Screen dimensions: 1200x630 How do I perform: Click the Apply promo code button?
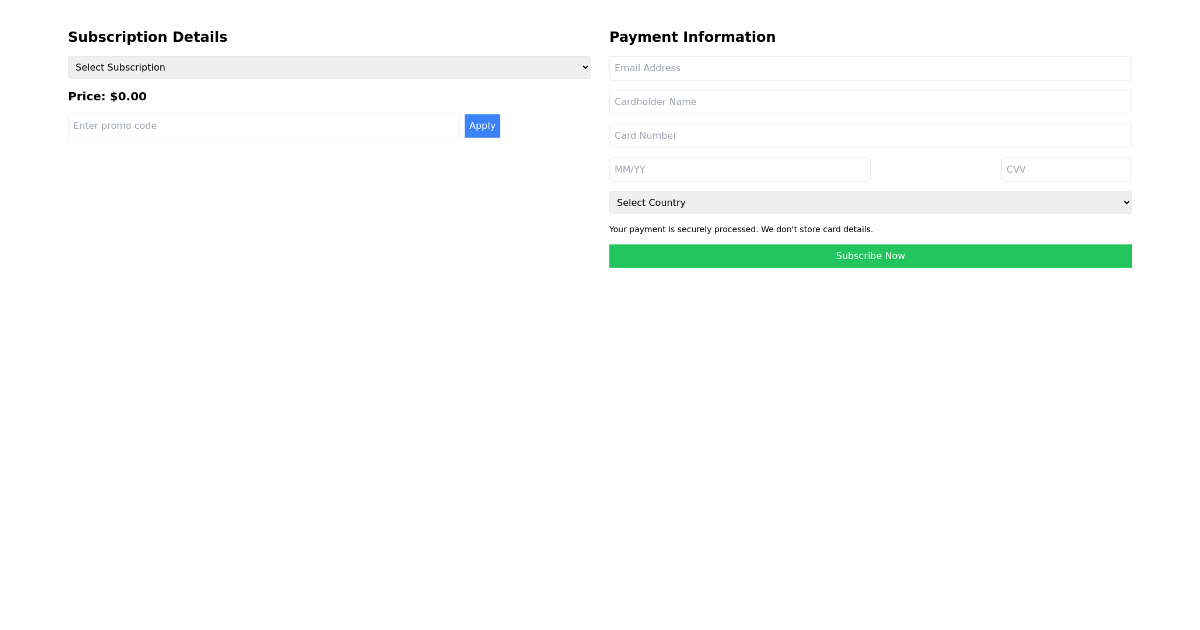(482, 125)
